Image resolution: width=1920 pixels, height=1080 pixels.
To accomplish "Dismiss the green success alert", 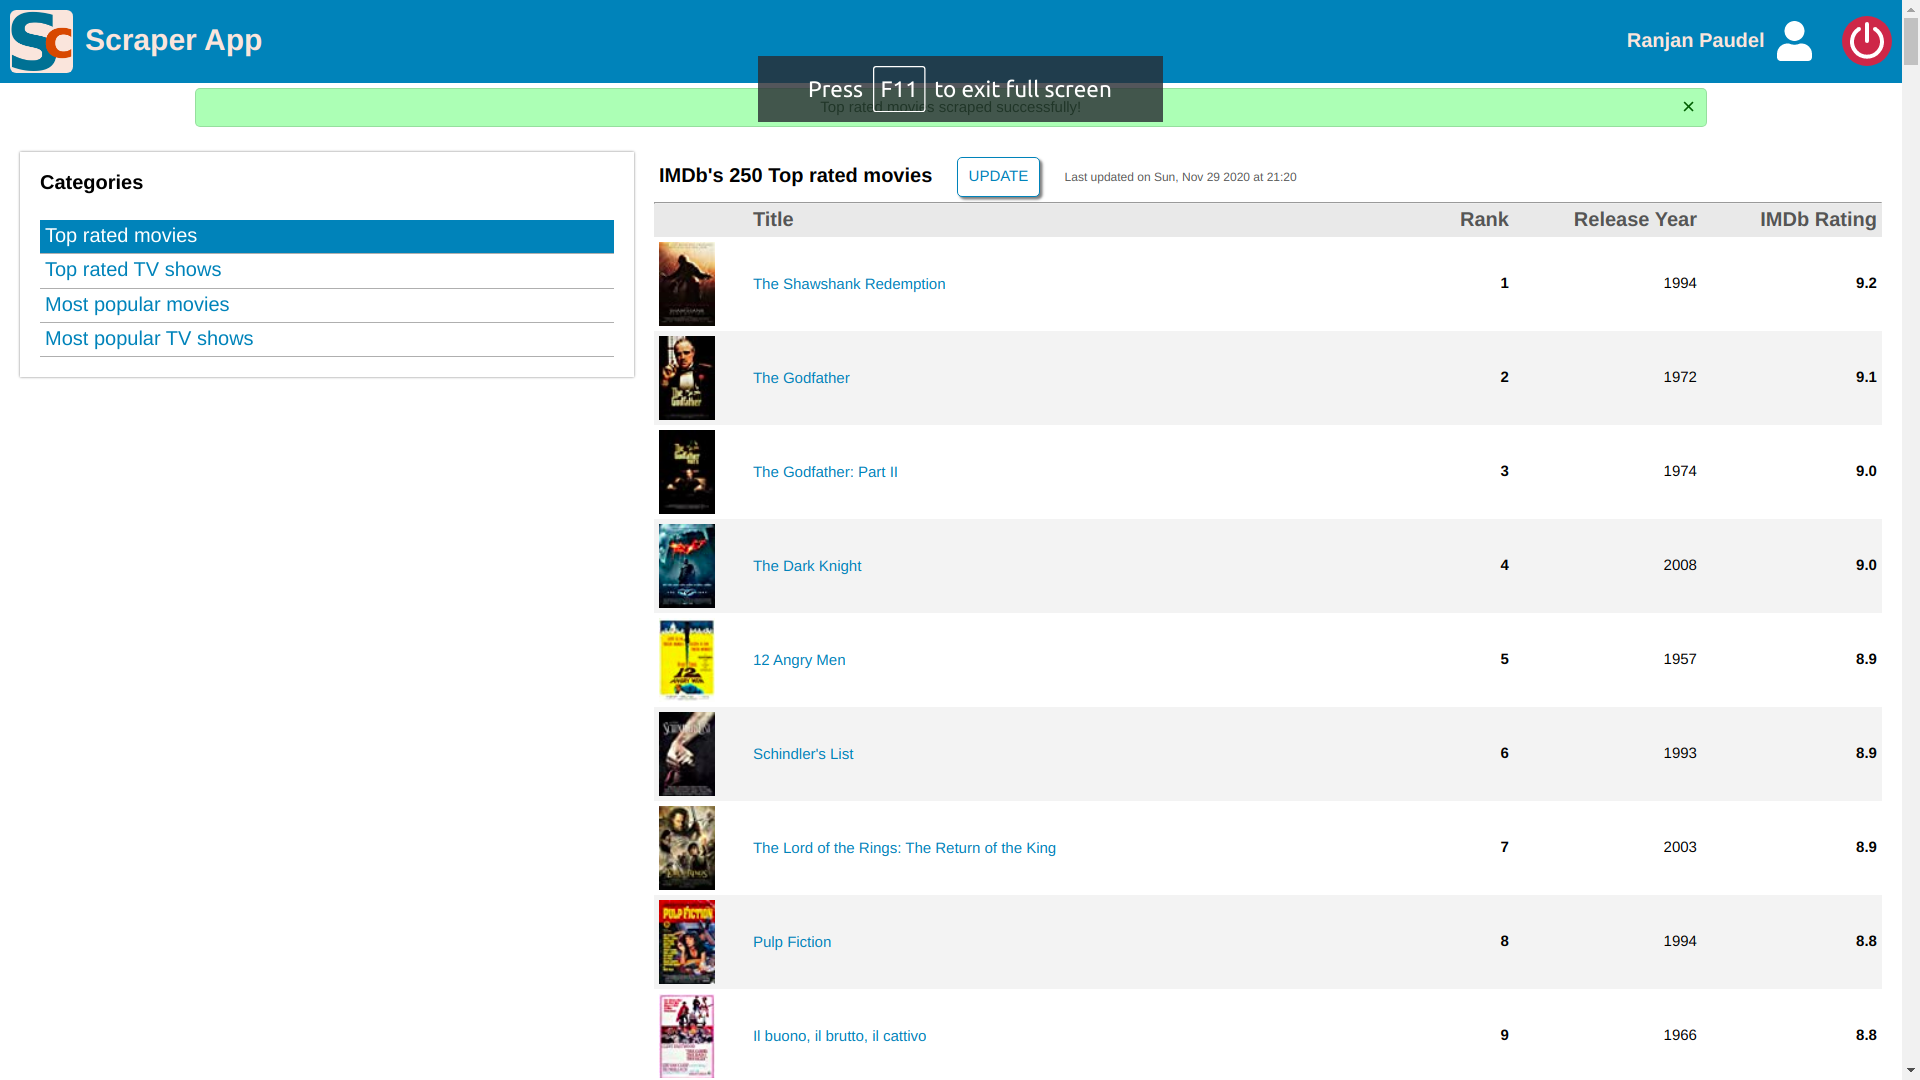I will (x=1688, y=107).
